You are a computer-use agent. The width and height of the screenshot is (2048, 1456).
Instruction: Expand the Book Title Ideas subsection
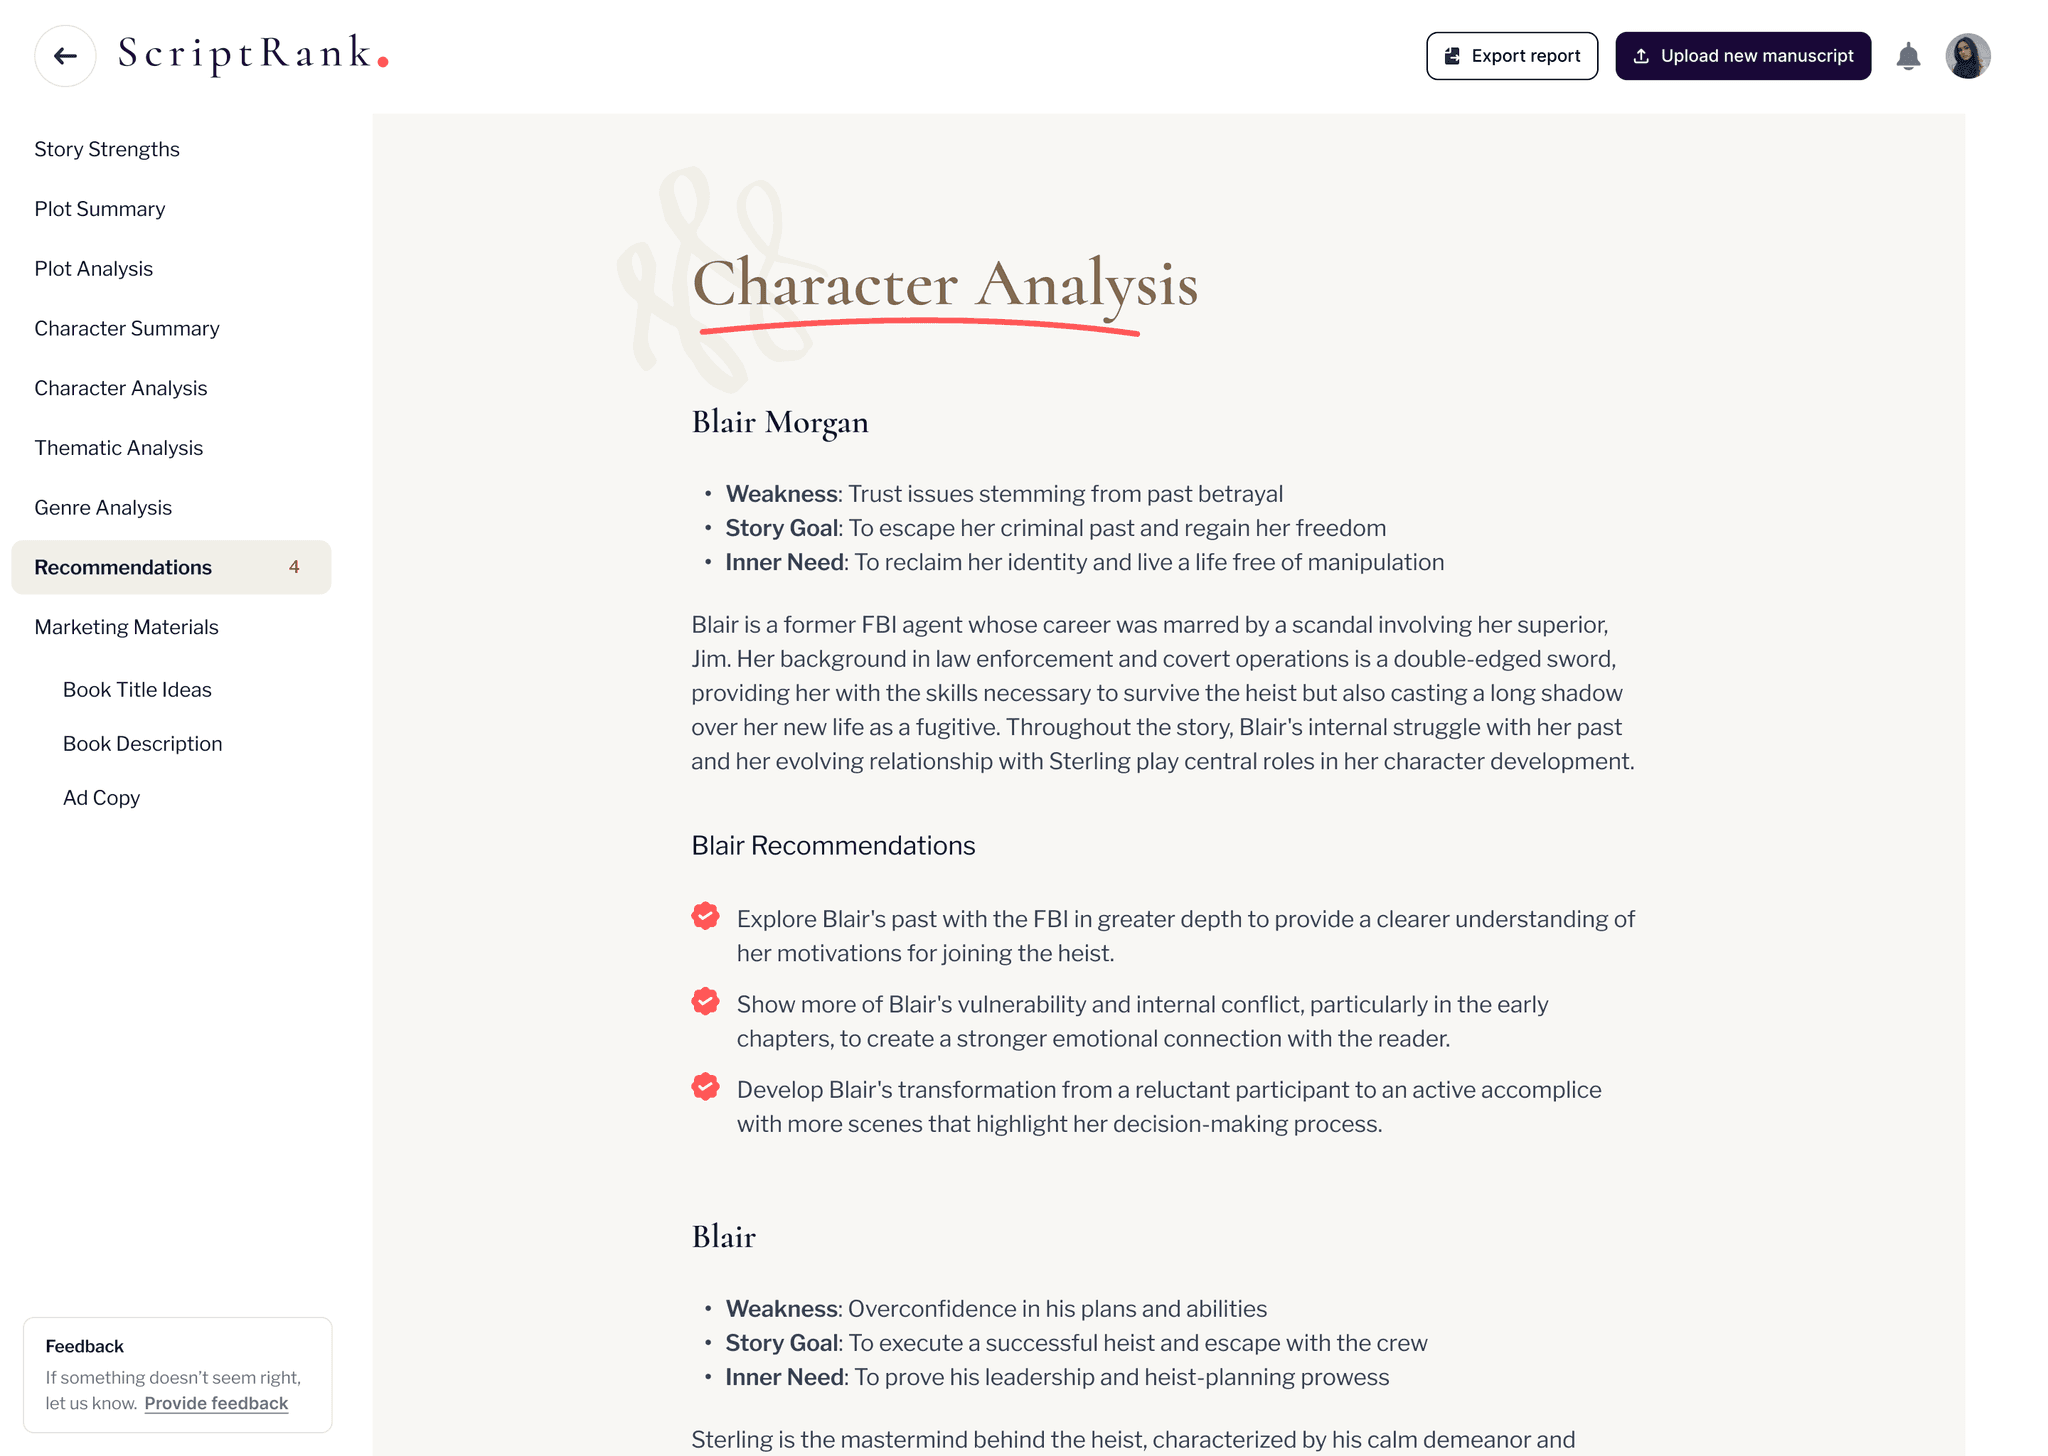[137, 690]
